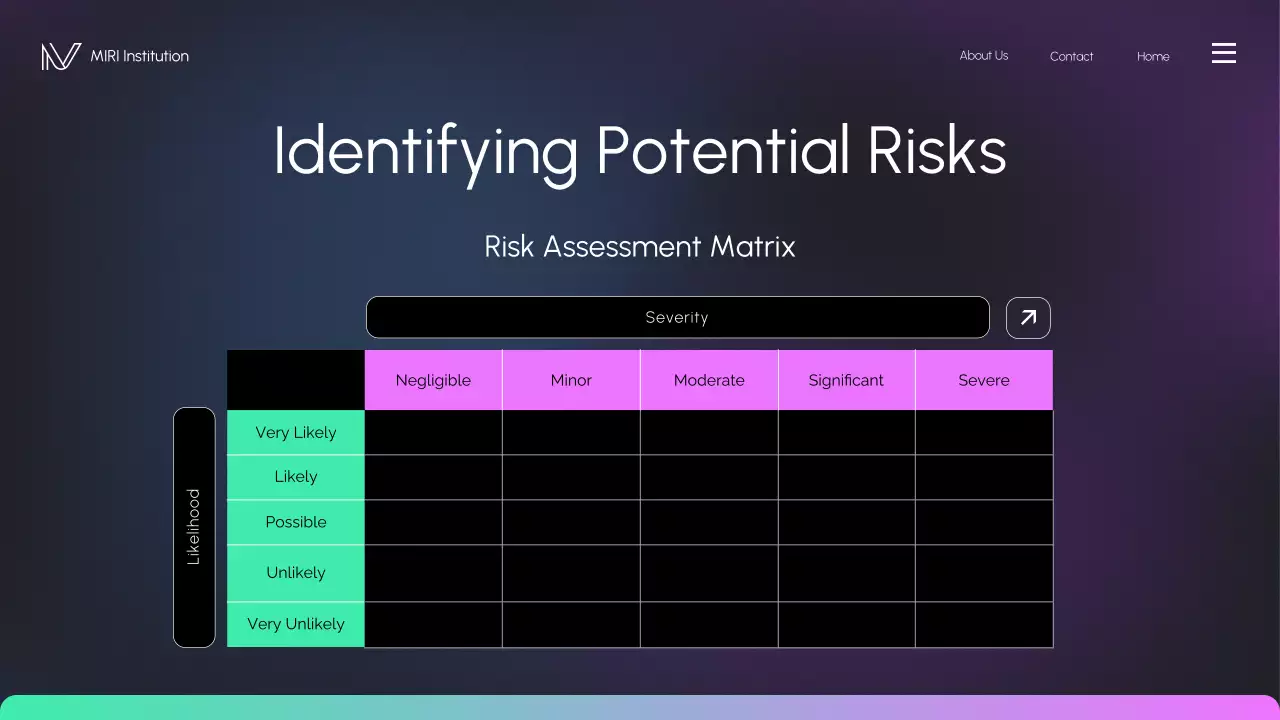Image resolution: width=1280 pixels, height=720 pixels.
Task: Select the Very Unlikely row label
Action: (295, 624)
